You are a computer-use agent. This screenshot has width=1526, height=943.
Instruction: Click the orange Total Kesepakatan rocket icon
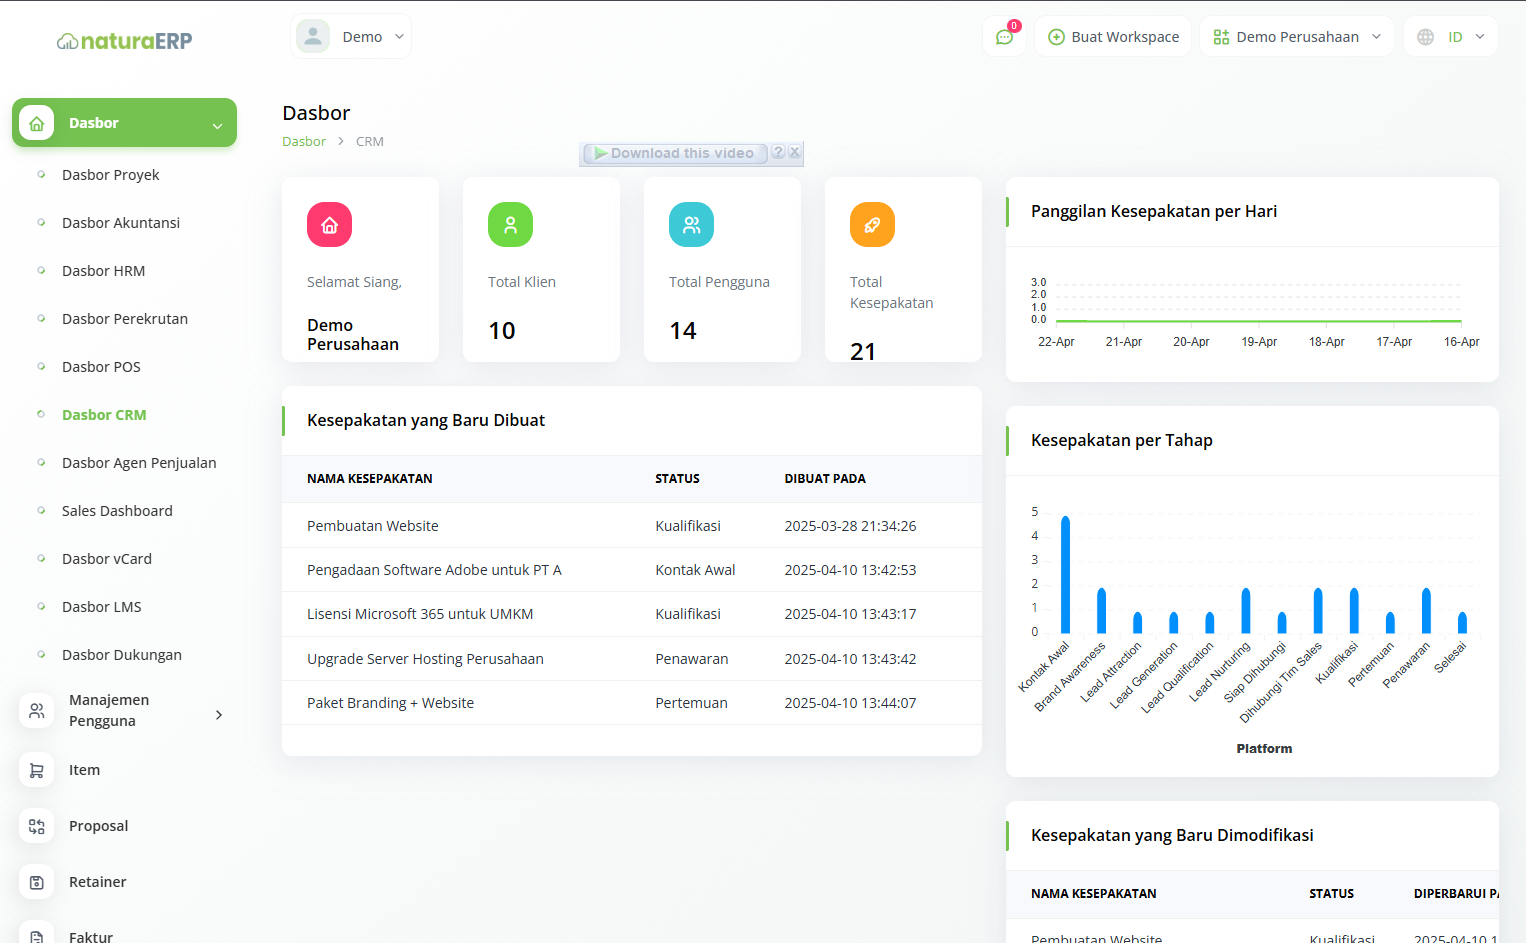click(872, 225)
